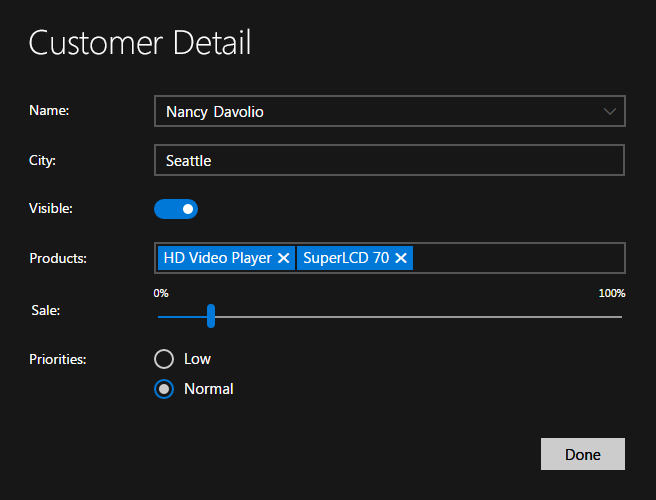Toggle the Visible switch off
The height and width of the screenshot is (500, 656).
click(176, 209)
